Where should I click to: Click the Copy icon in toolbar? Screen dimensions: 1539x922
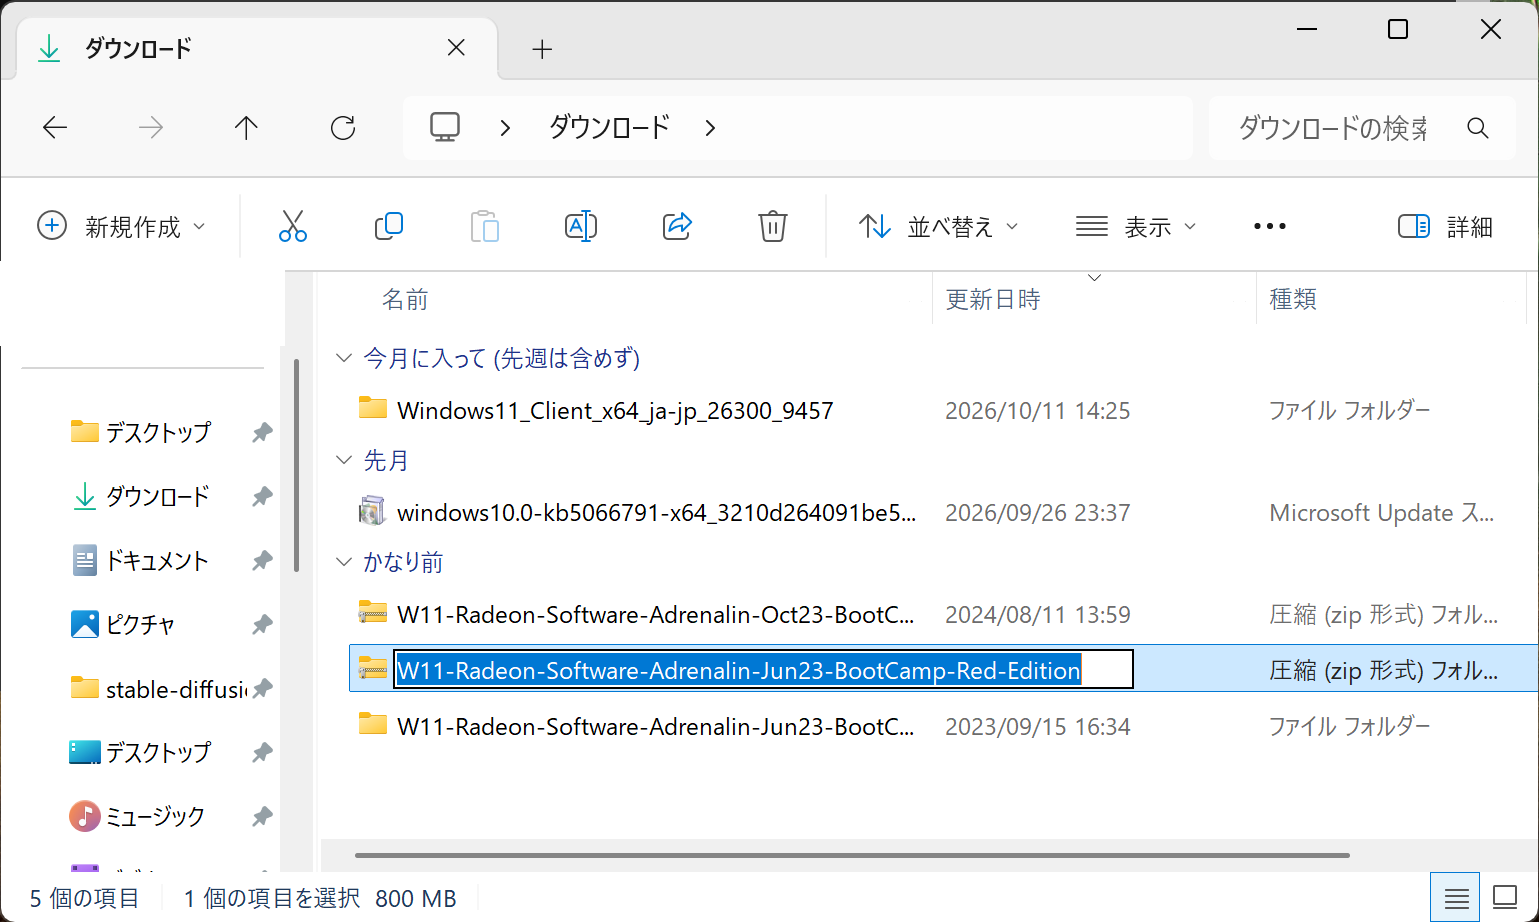[388, 227]
